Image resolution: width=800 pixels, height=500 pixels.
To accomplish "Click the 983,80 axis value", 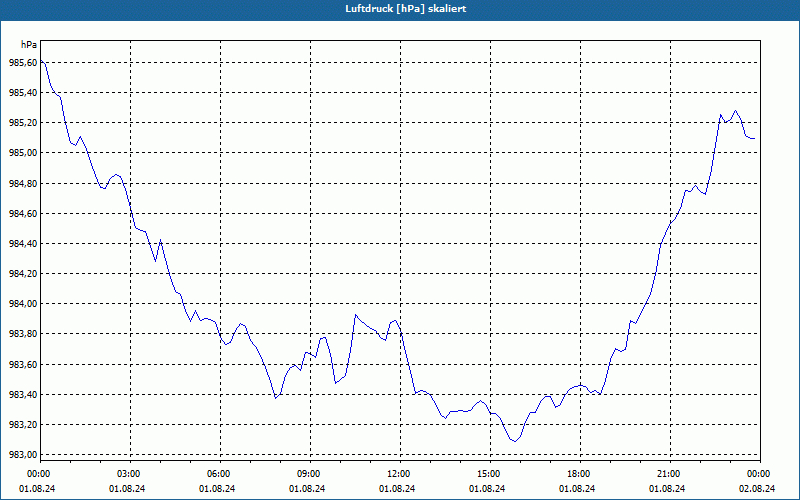I will coord(23,334).
